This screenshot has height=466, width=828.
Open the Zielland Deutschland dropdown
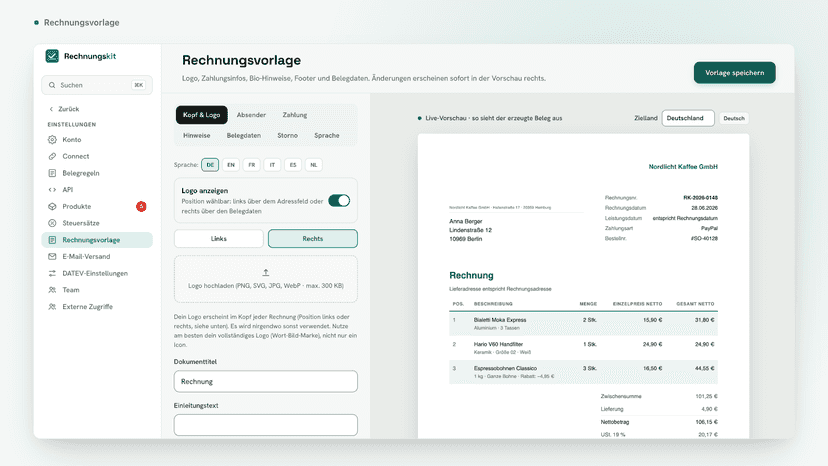[688, 118]
